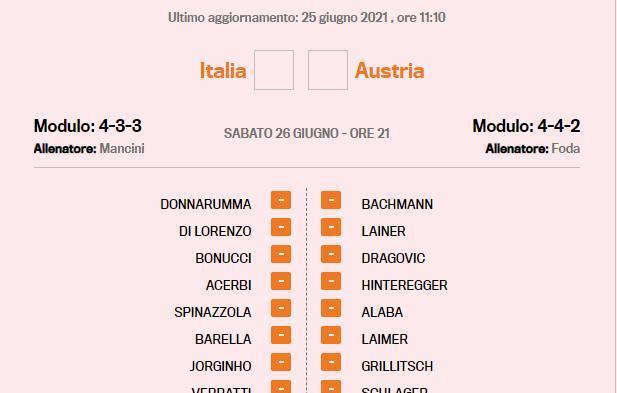617x393 pixels.
Task: Click the orange badge next to Grillitsch
Action: (331, 362)
